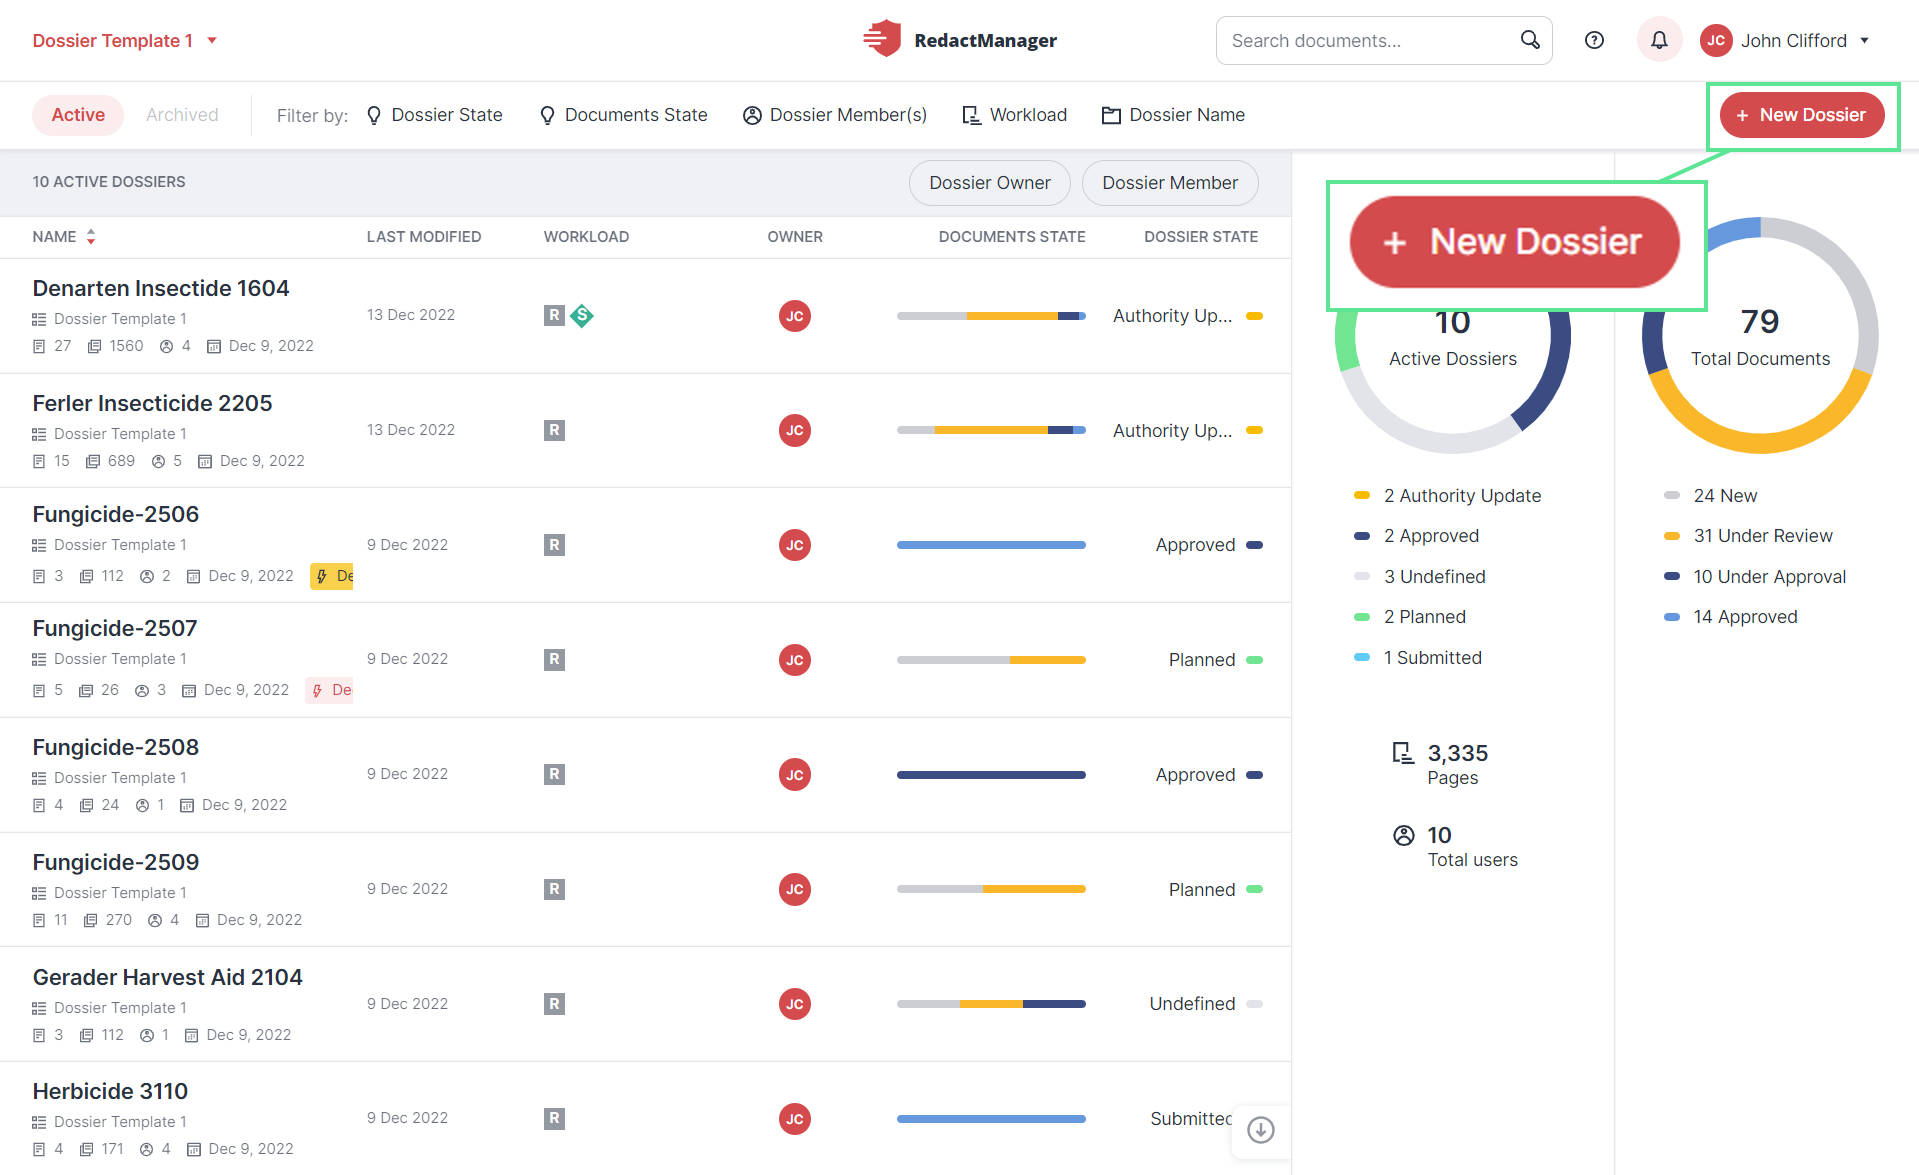Click the WORKLOAD column header
Image resolution: width=1919 pixels, height=1175 pixels.
(x=586, y=237)
